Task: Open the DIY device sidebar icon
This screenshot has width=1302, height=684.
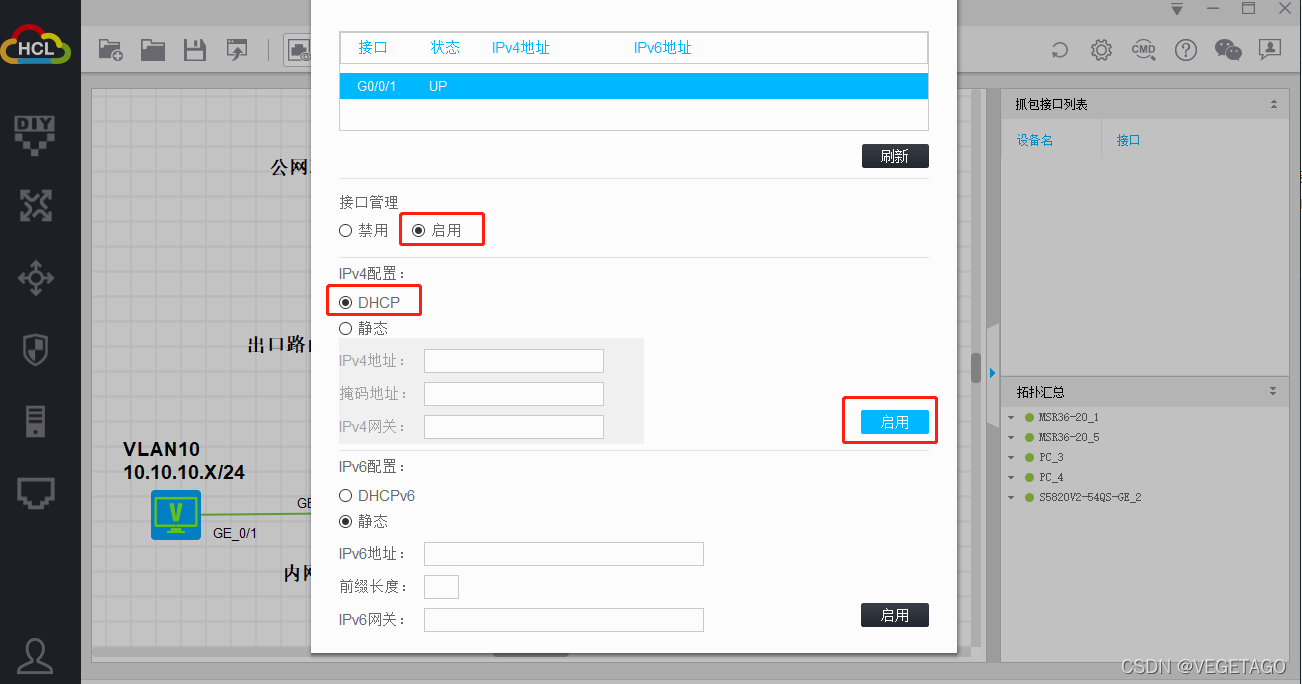Action: click(x=36, y=134)
